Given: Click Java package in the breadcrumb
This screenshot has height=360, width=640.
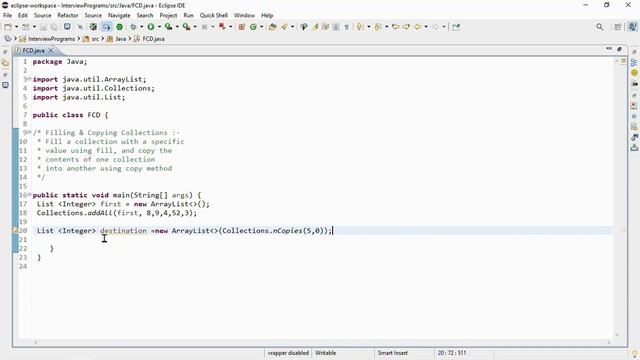Looking at the screenshot, I should tap(120, 39).
